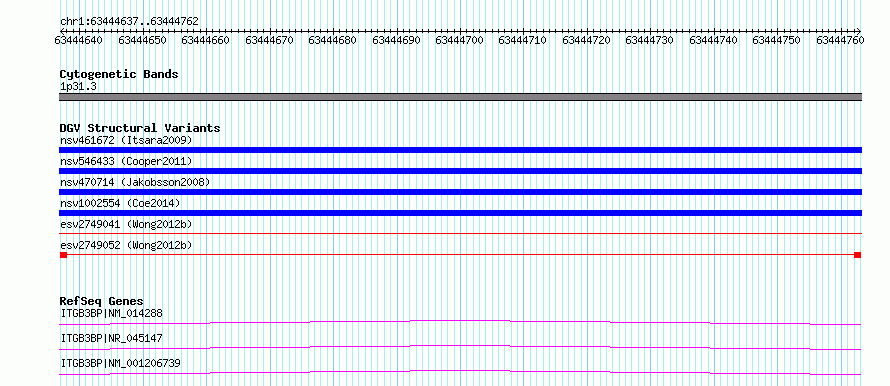
Task: Click ruler coordinate 63444690
Action: (x=396, y=41)
